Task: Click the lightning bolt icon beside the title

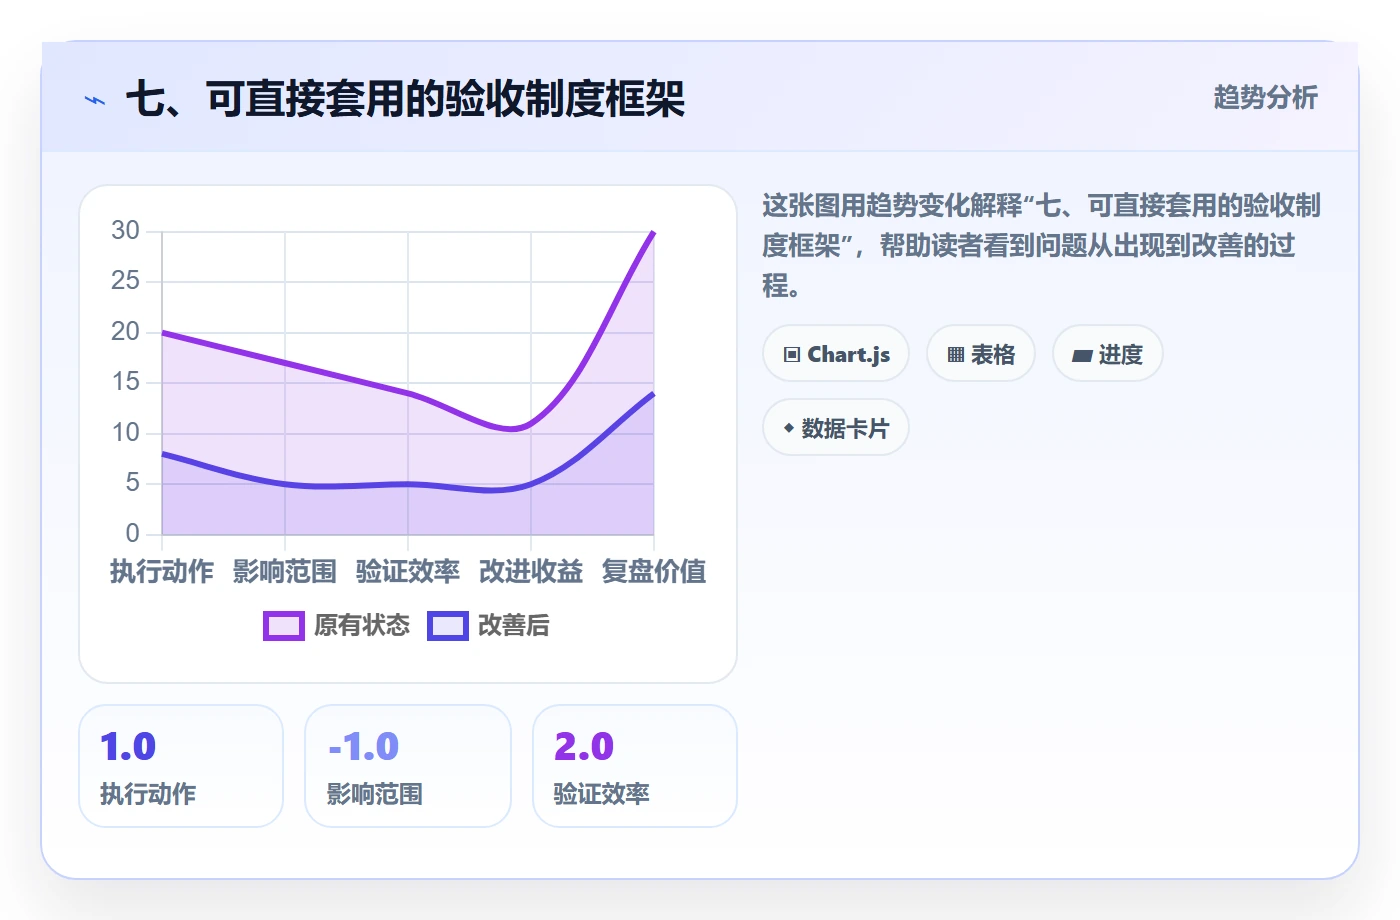Action: coord(95,100)
